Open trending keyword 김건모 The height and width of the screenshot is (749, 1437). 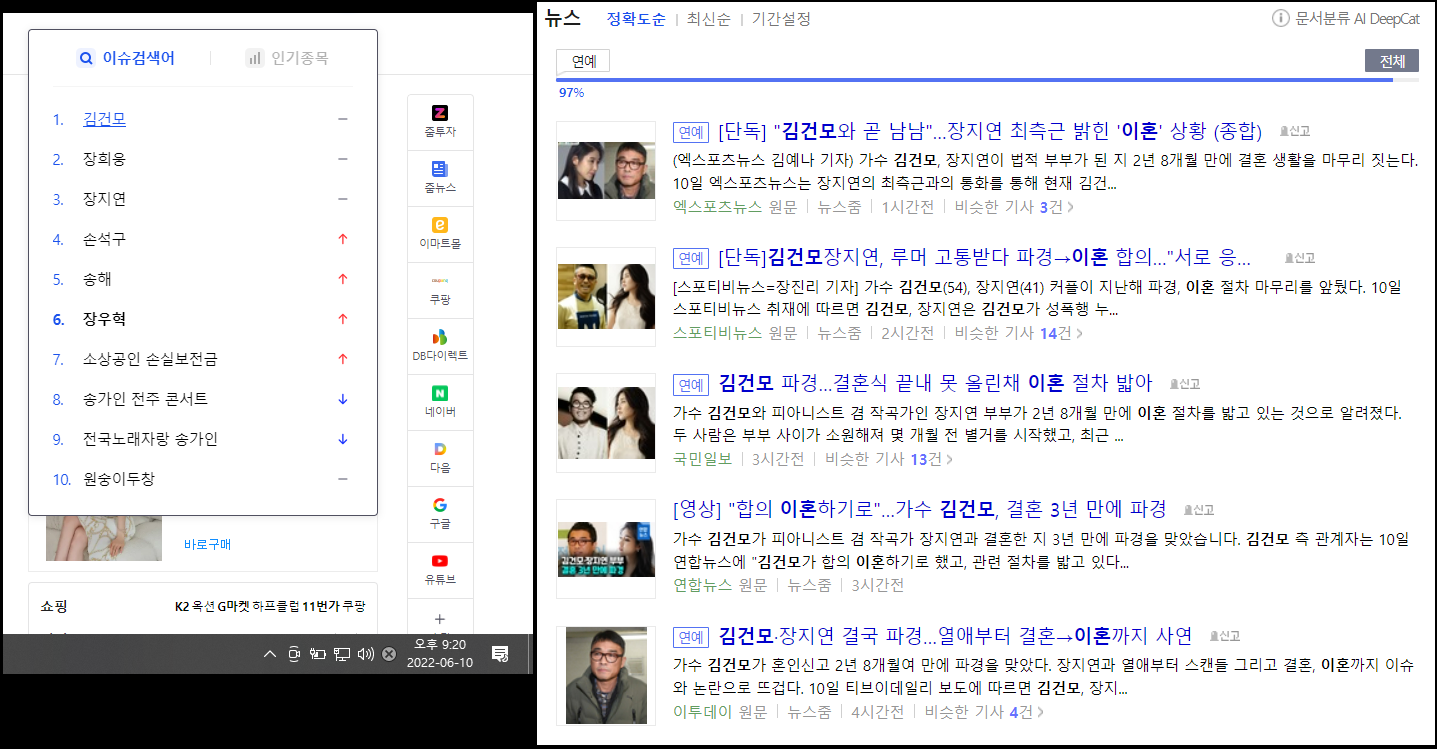pyautogui.click(x=104, y=119)
